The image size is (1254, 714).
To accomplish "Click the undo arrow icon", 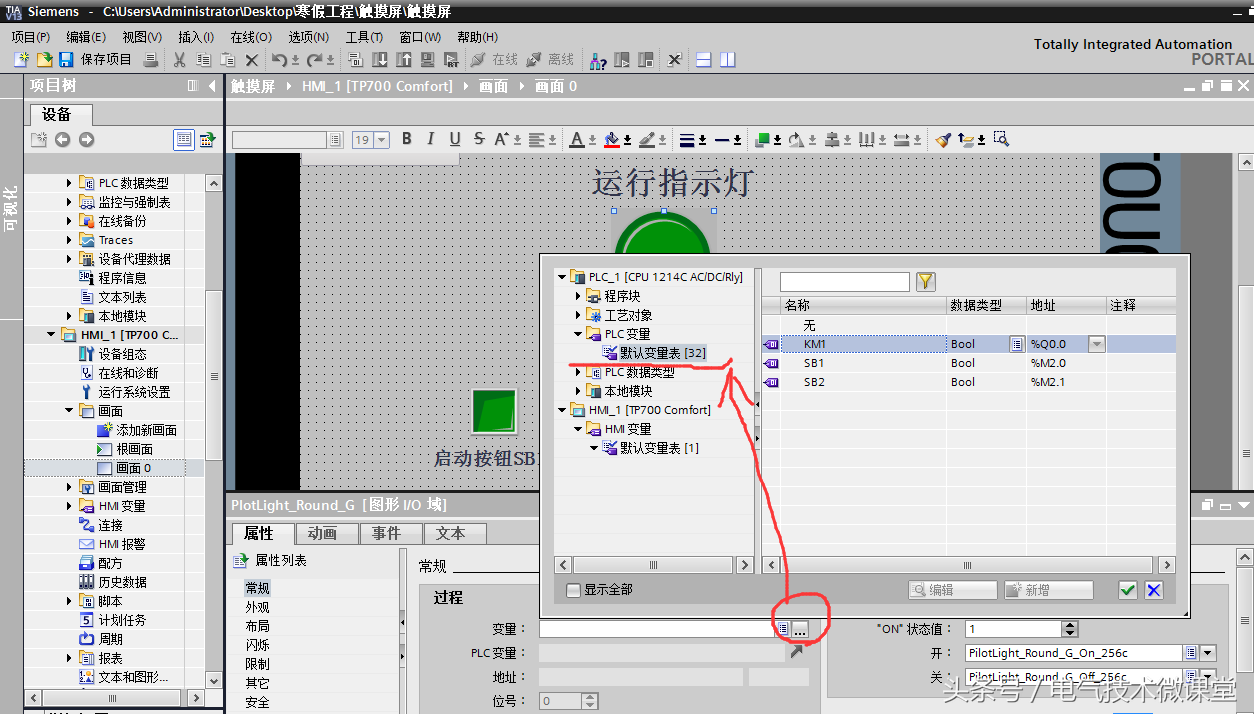I will 280,60.
